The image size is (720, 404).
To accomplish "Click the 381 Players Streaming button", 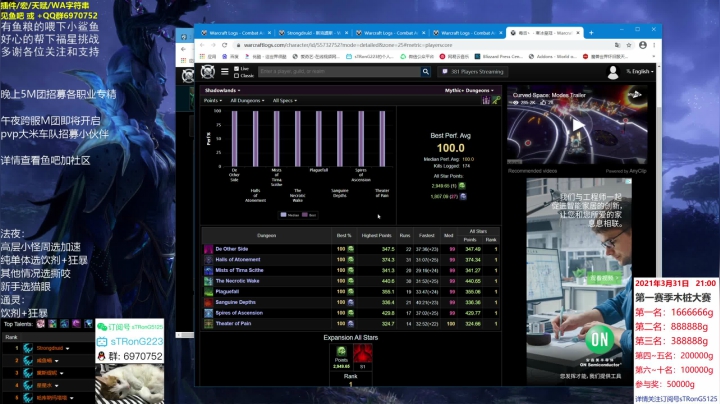I will point(472,72).
